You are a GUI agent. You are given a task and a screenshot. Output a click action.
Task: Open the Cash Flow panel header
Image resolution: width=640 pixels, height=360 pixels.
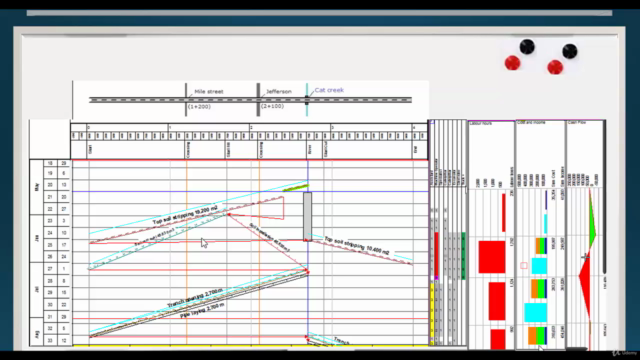click(x=577, y=122)
